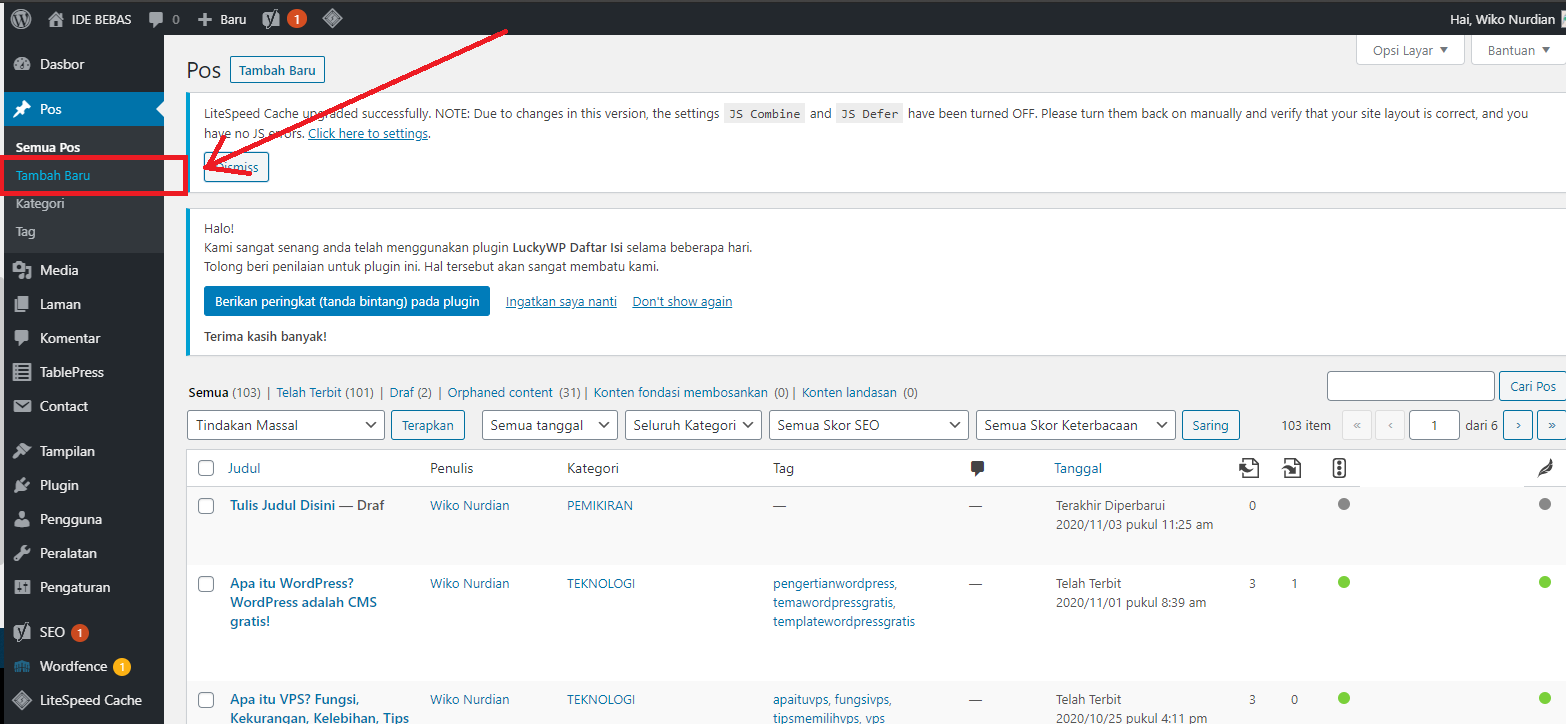Click the SEO score traffic-light column icon
Image resolution: width=1566 pixels, height=724 pixels.
(1340, 468)
